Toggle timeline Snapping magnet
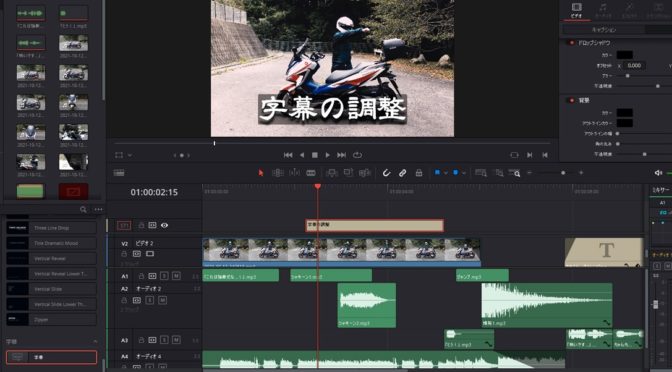The image size is (672, 372). tap(386, 173)
